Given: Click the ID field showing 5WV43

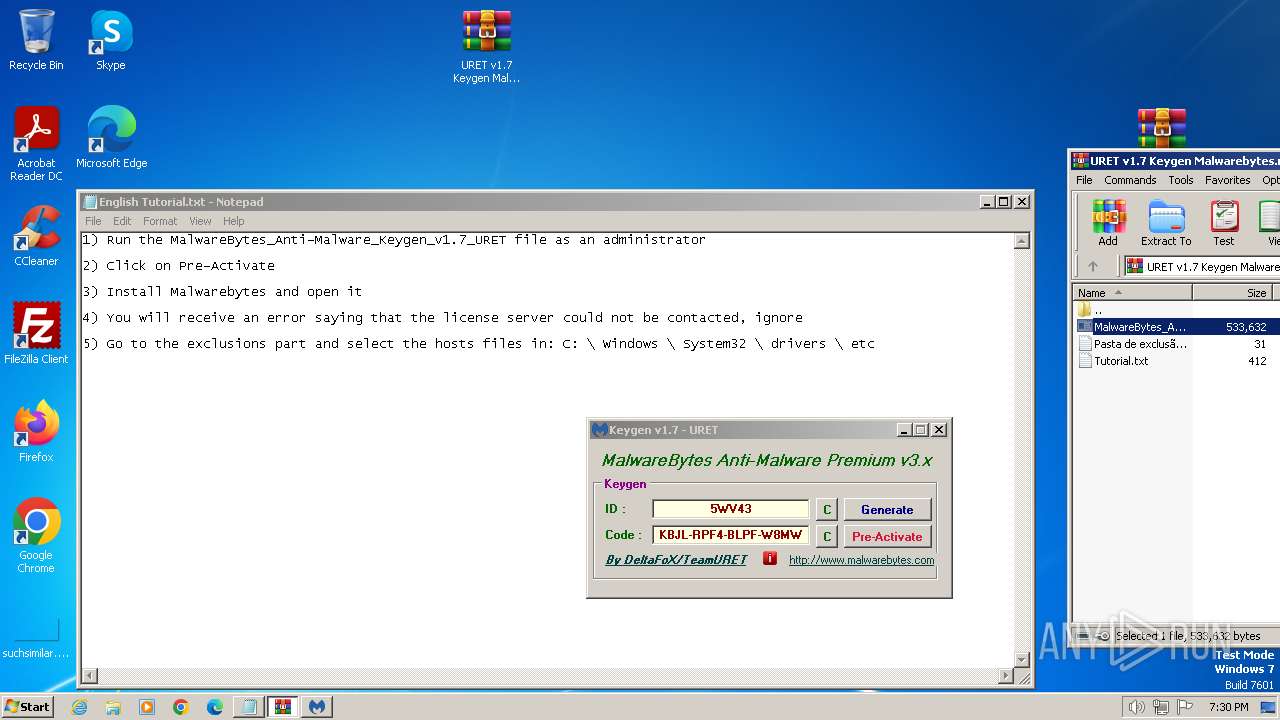Looking at the screenshot, I should point(730,509).
